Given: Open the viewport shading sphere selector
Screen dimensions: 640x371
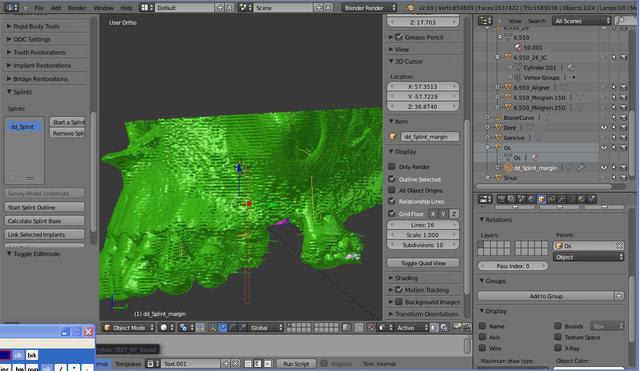Looking at the screenshot, I should [x=167, y=327].
